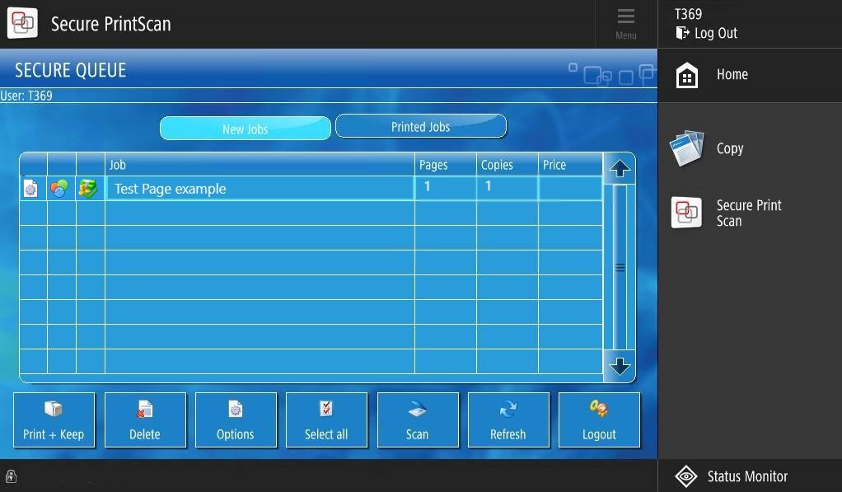Click the User: T369 label
Screen dimensions: 842x492
point(26,96)
